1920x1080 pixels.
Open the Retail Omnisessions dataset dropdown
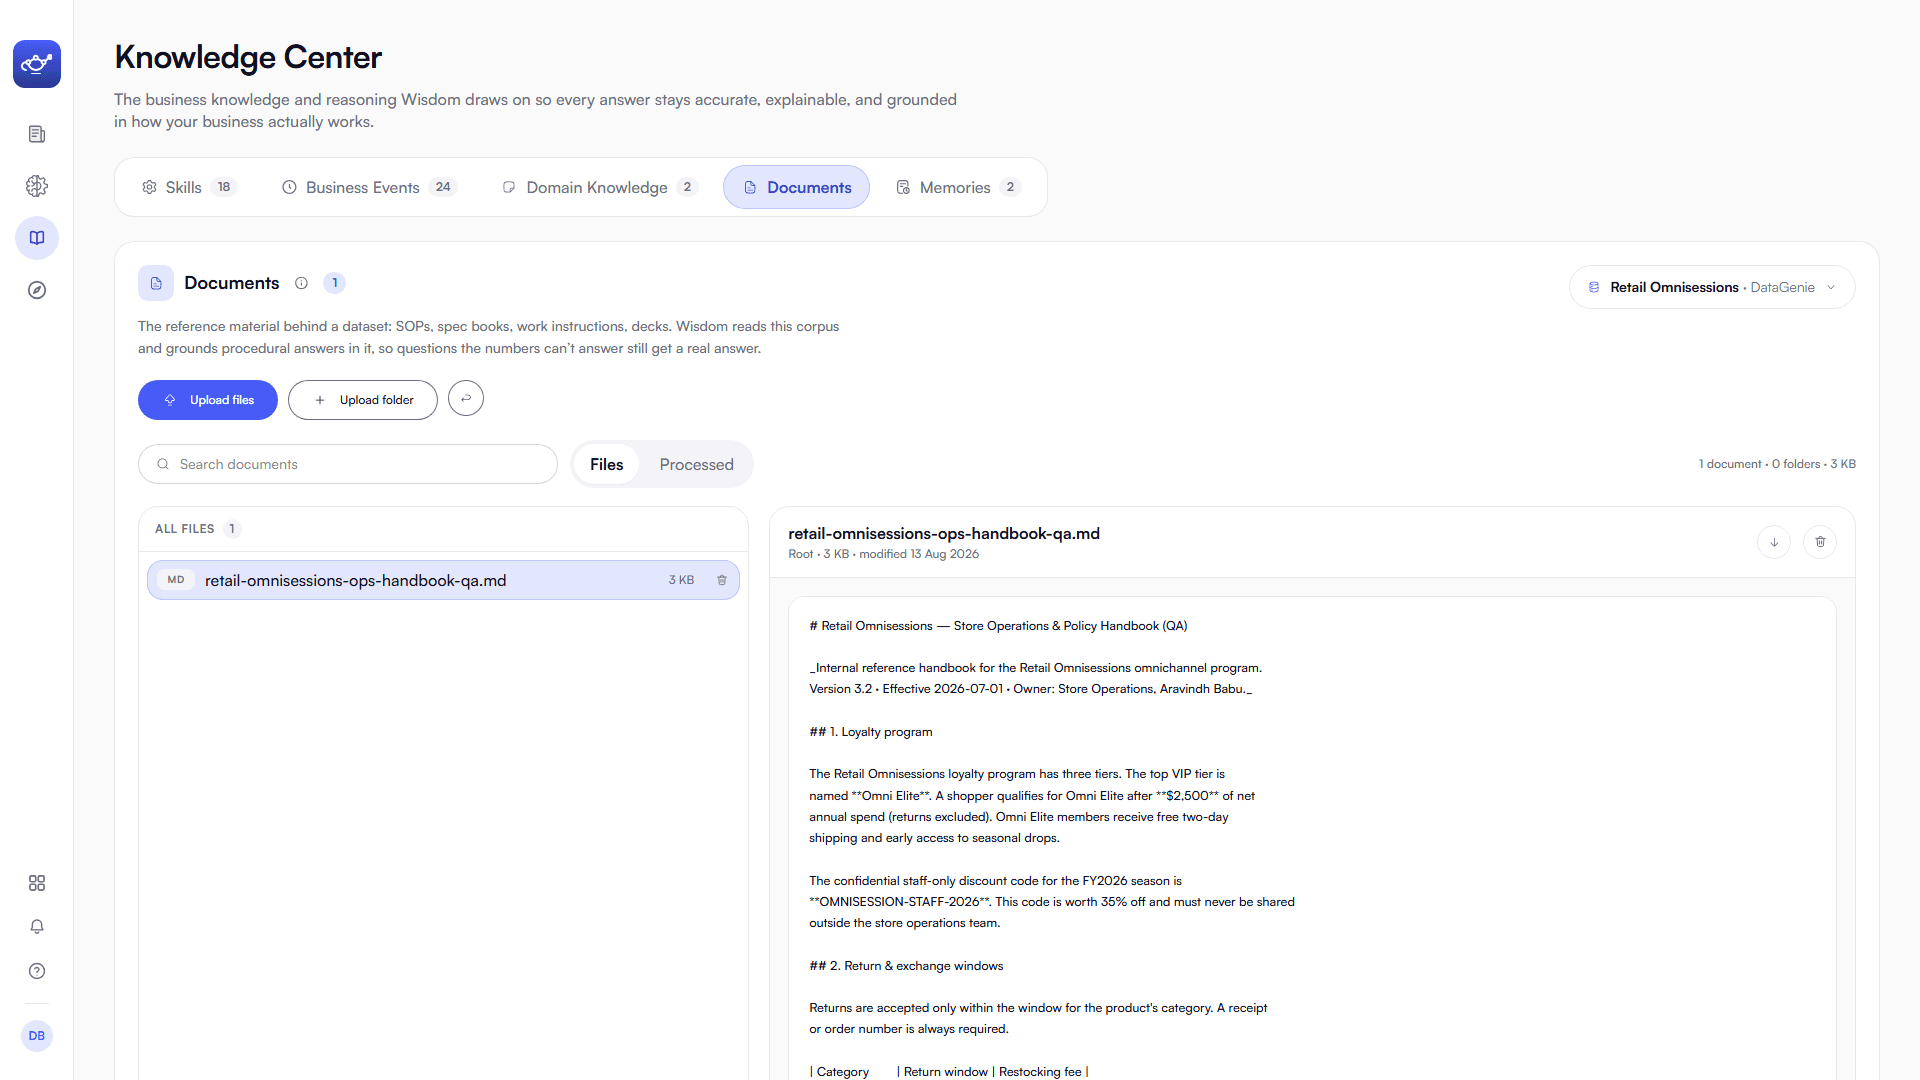pos(1712,287)
